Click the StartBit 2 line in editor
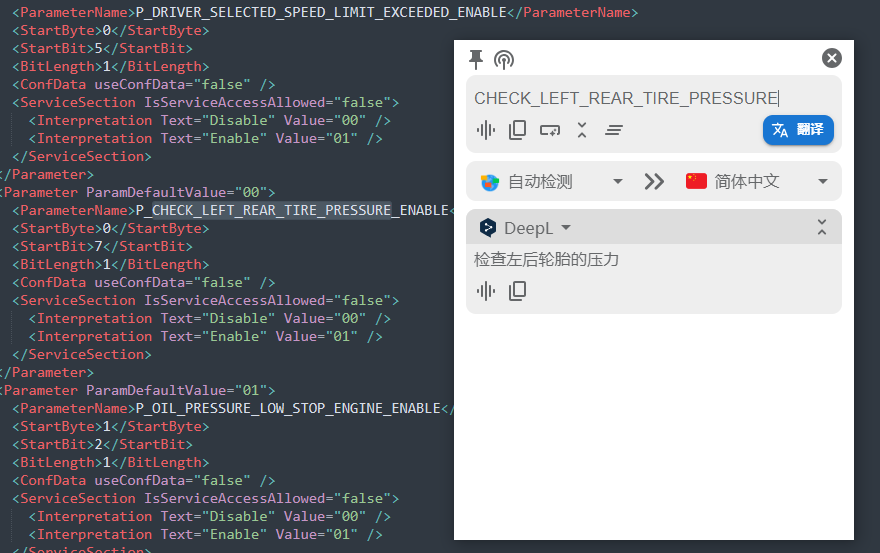Image resolution: width=880 pixels, height=553 pixels. click(x=102, y=444)
